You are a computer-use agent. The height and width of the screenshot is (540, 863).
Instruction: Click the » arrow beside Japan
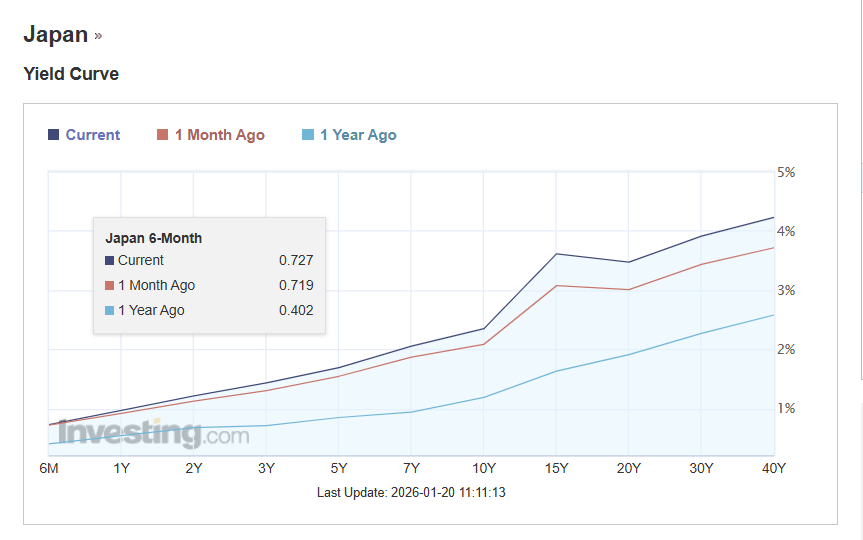coord(98,36)
